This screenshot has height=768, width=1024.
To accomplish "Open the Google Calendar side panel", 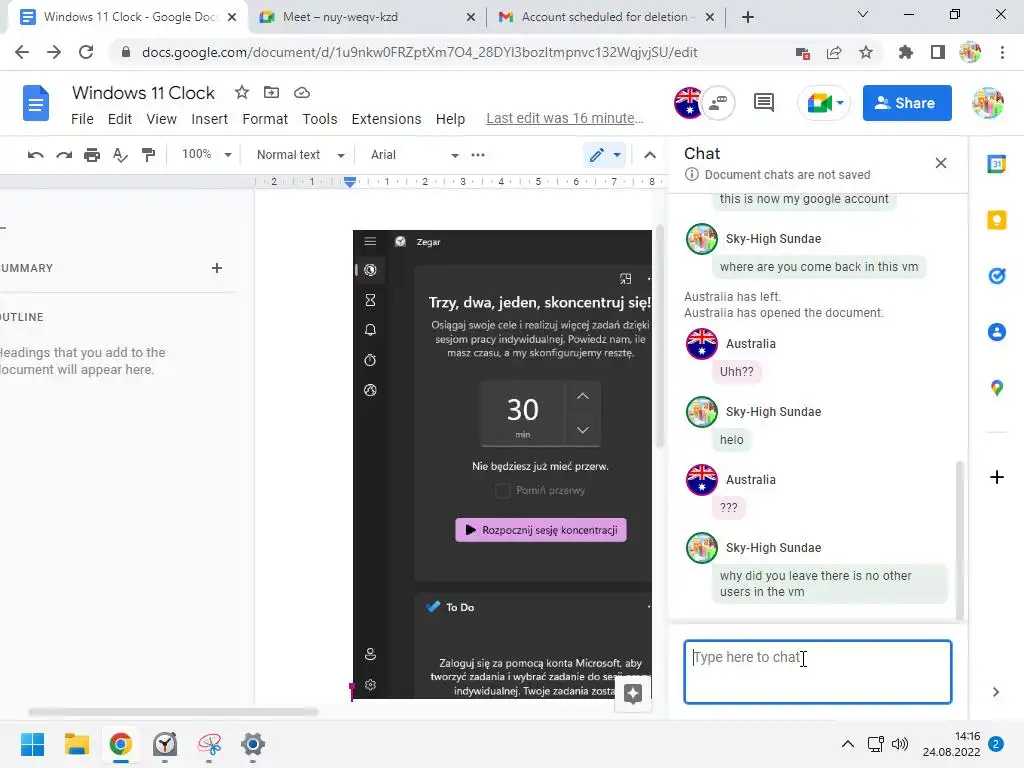I will [x=997, y=164].
